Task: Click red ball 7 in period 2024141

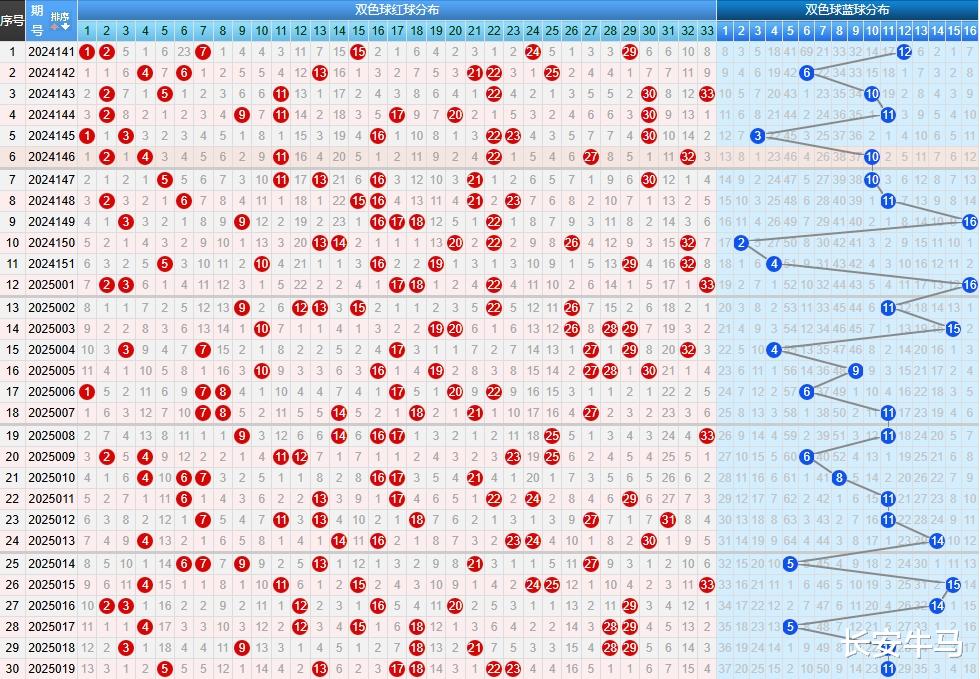Action: [x=202, y=52]
